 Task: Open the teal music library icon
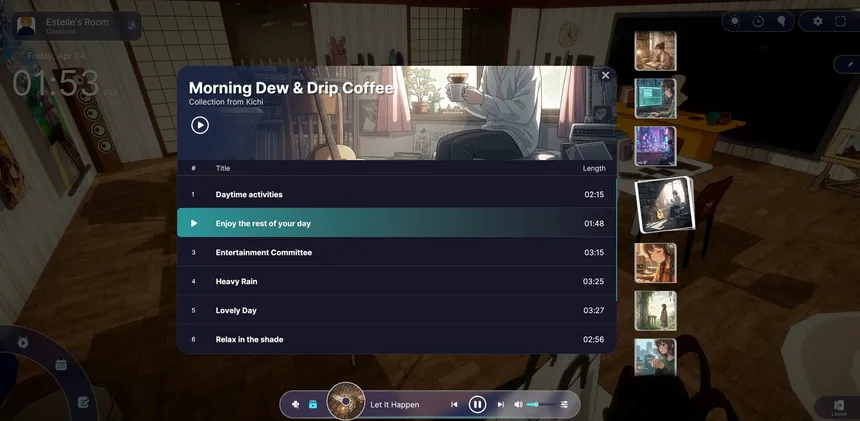tap(313, 405)
